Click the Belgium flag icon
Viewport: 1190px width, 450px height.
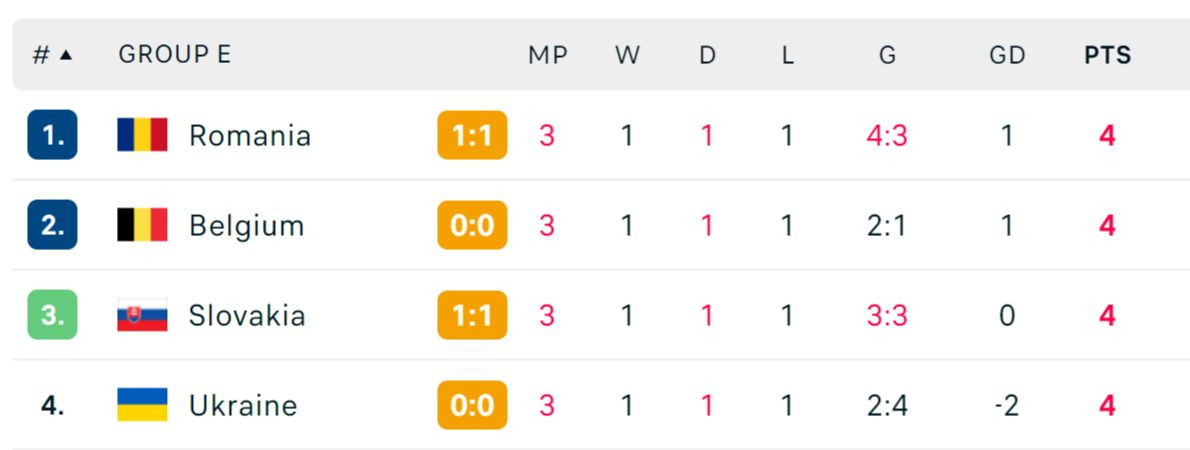(x=142, y=225)
